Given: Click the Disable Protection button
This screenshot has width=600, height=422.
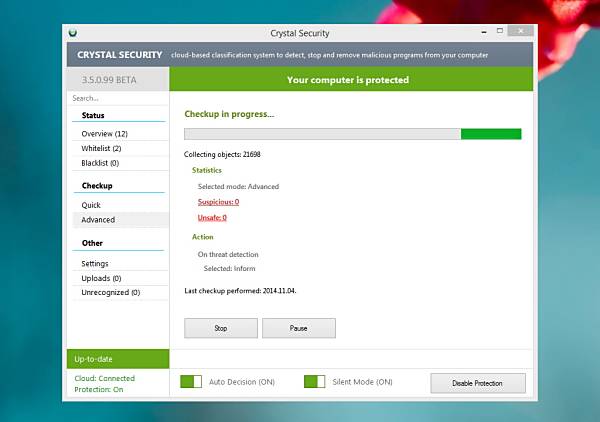Looking at the screenshot, I should click(x=478, y=383).
